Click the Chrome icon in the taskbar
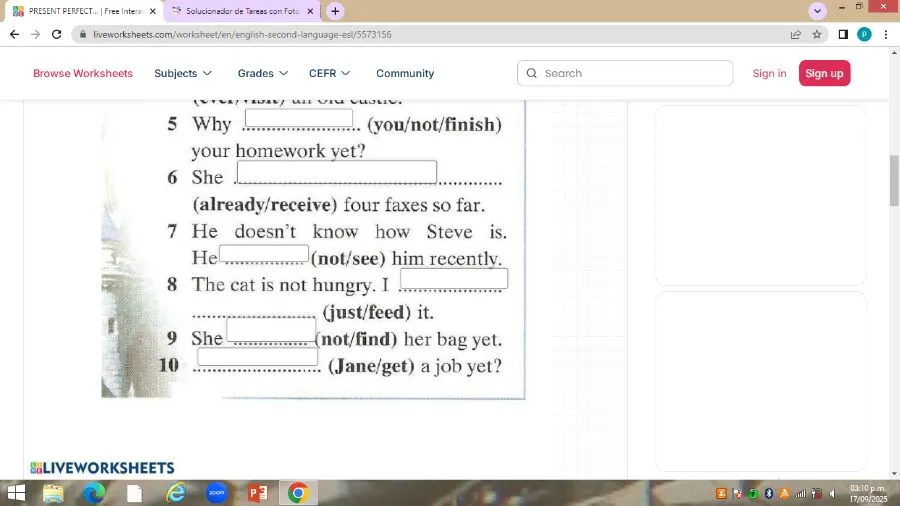Screen dimensions: 900x506 point(298,493)
